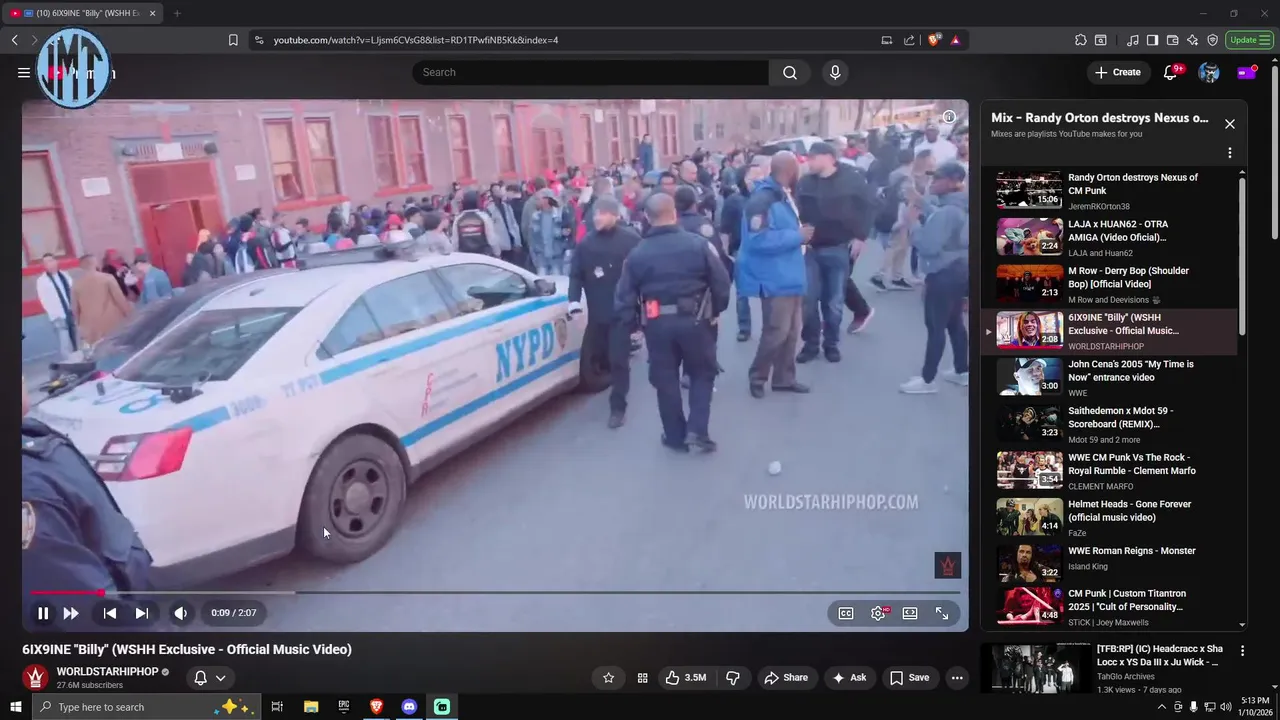Viewport: 1280px width, 720px height.
Task: Open File Explorer from the taskbar
Action: pyautogui.click(x=311, y=706)
